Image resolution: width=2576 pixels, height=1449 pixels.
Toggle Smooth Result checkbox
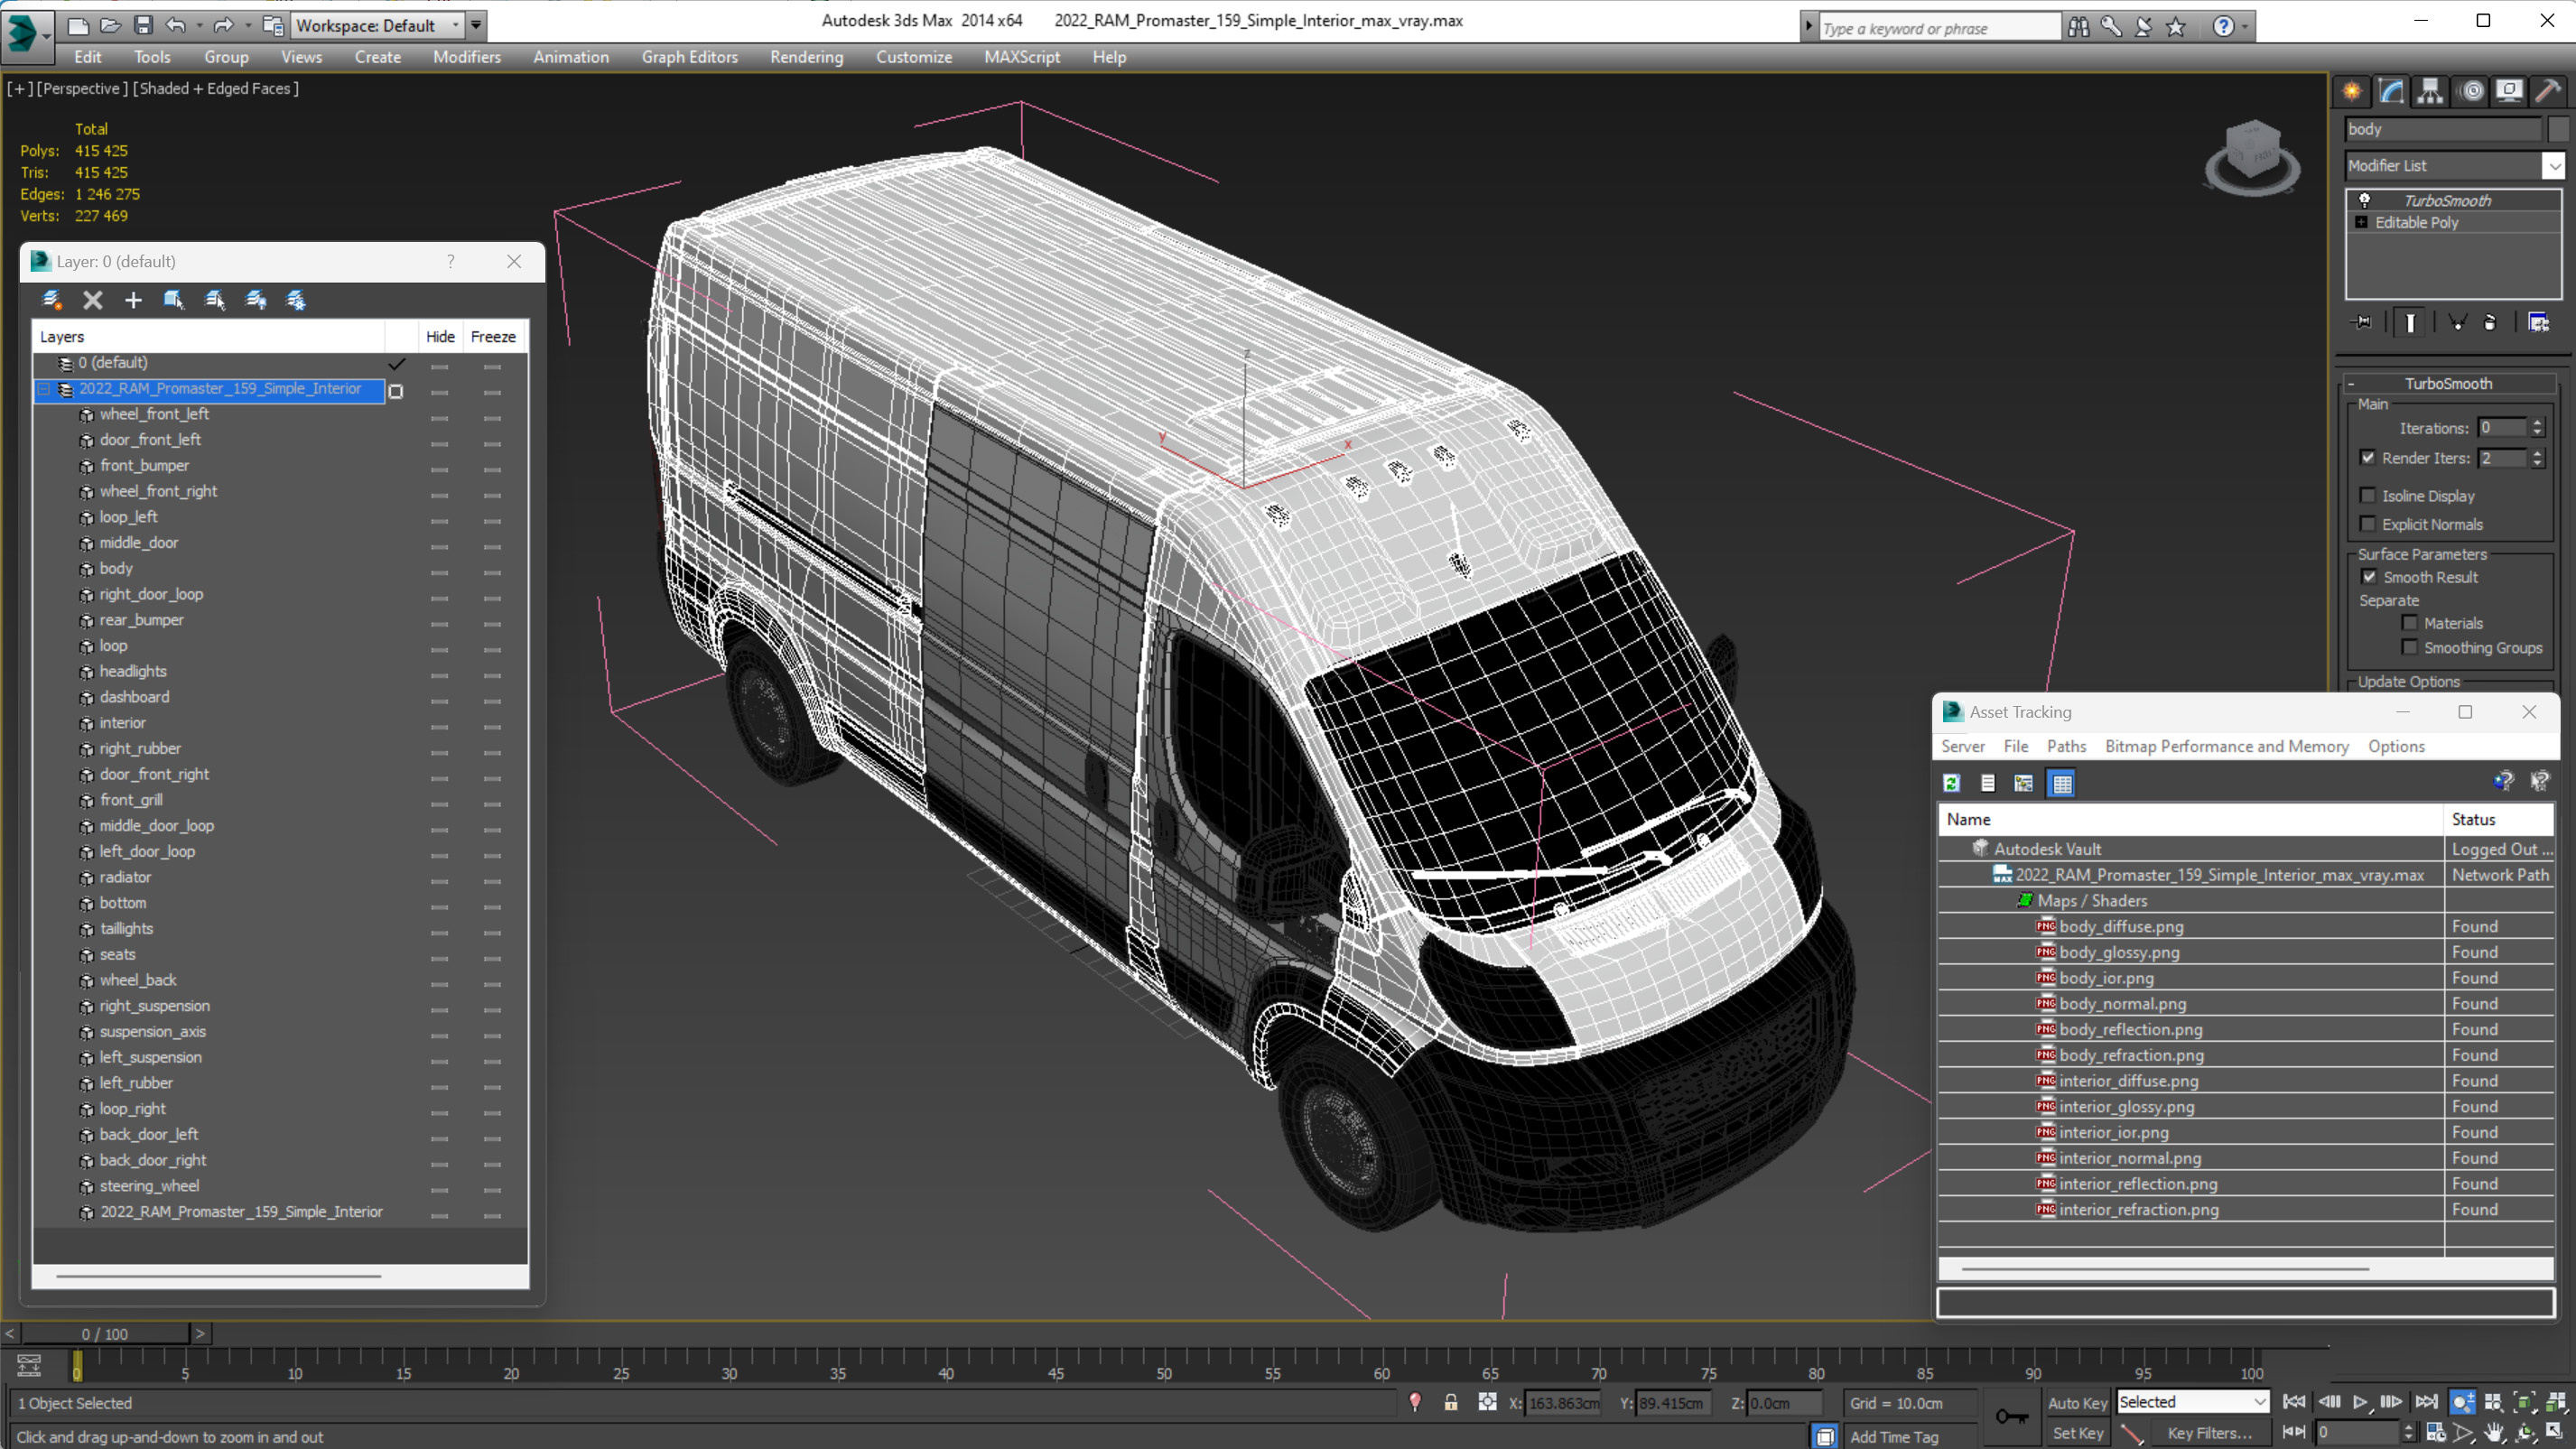(2369, 577)
